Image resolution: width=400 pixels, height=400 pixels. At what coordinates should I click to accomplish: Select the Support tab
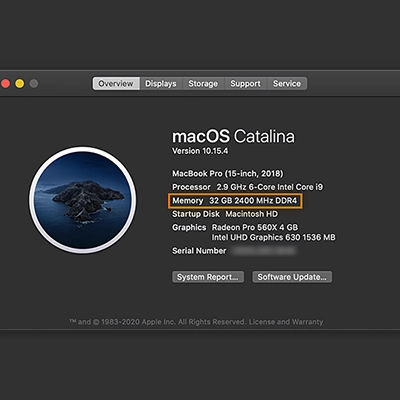(x=245, y=83)
